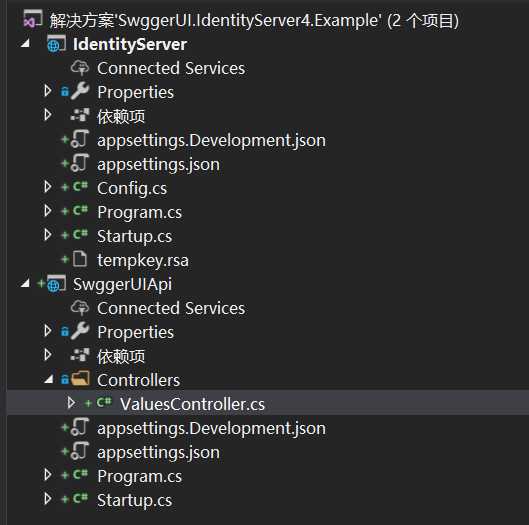Click SwggerUIApi's Properties wrench icon
The image size is (529, 525).
pyautogui.click(x=80, y=331)
